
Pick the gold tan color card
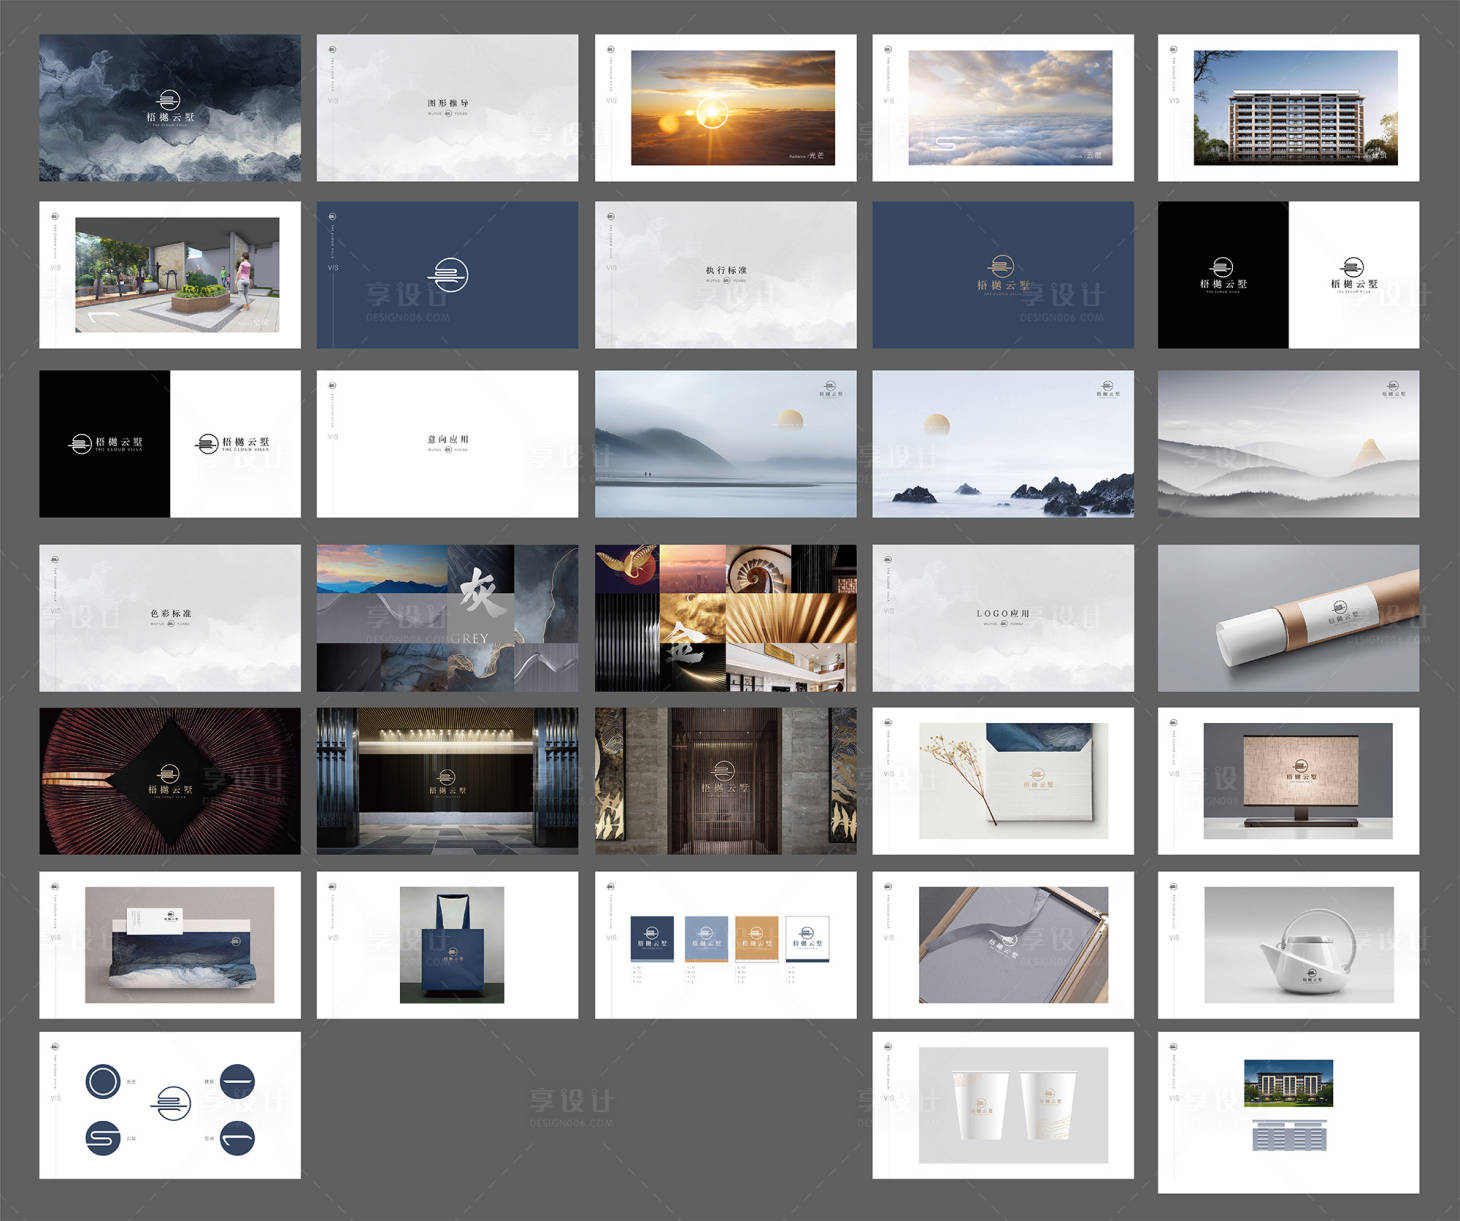[x=756, y=938]
